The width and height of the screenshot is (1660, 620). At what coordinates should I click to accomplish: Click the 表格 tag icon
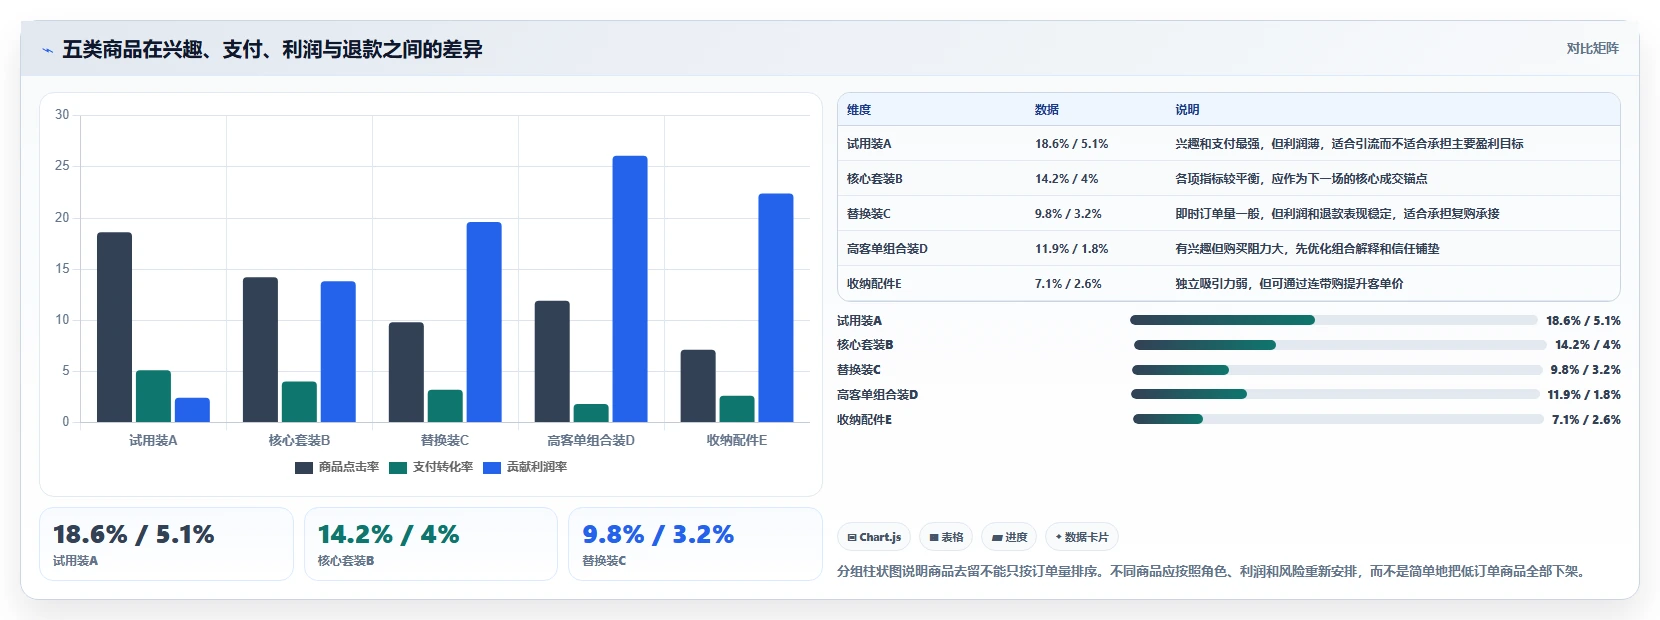point(934,538)
